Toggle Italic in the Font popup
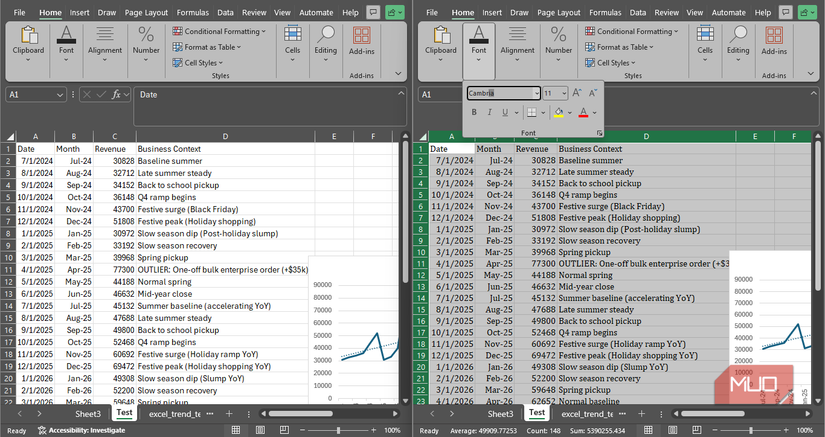 tap(489, 112)
